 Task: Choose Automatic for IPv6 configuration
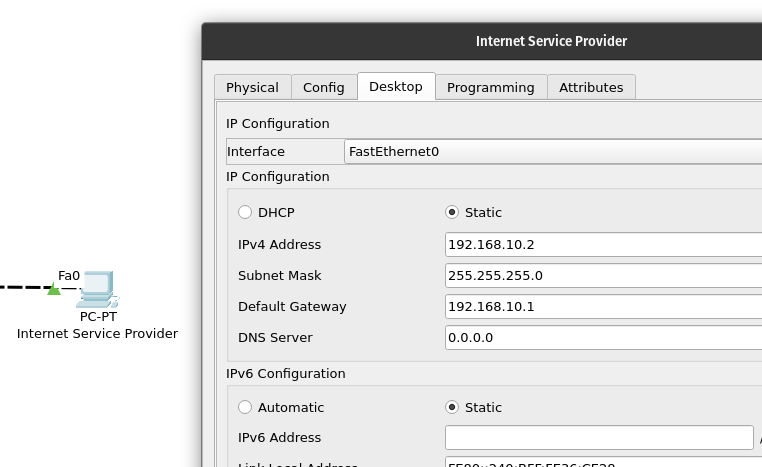[x=246, y=407]
